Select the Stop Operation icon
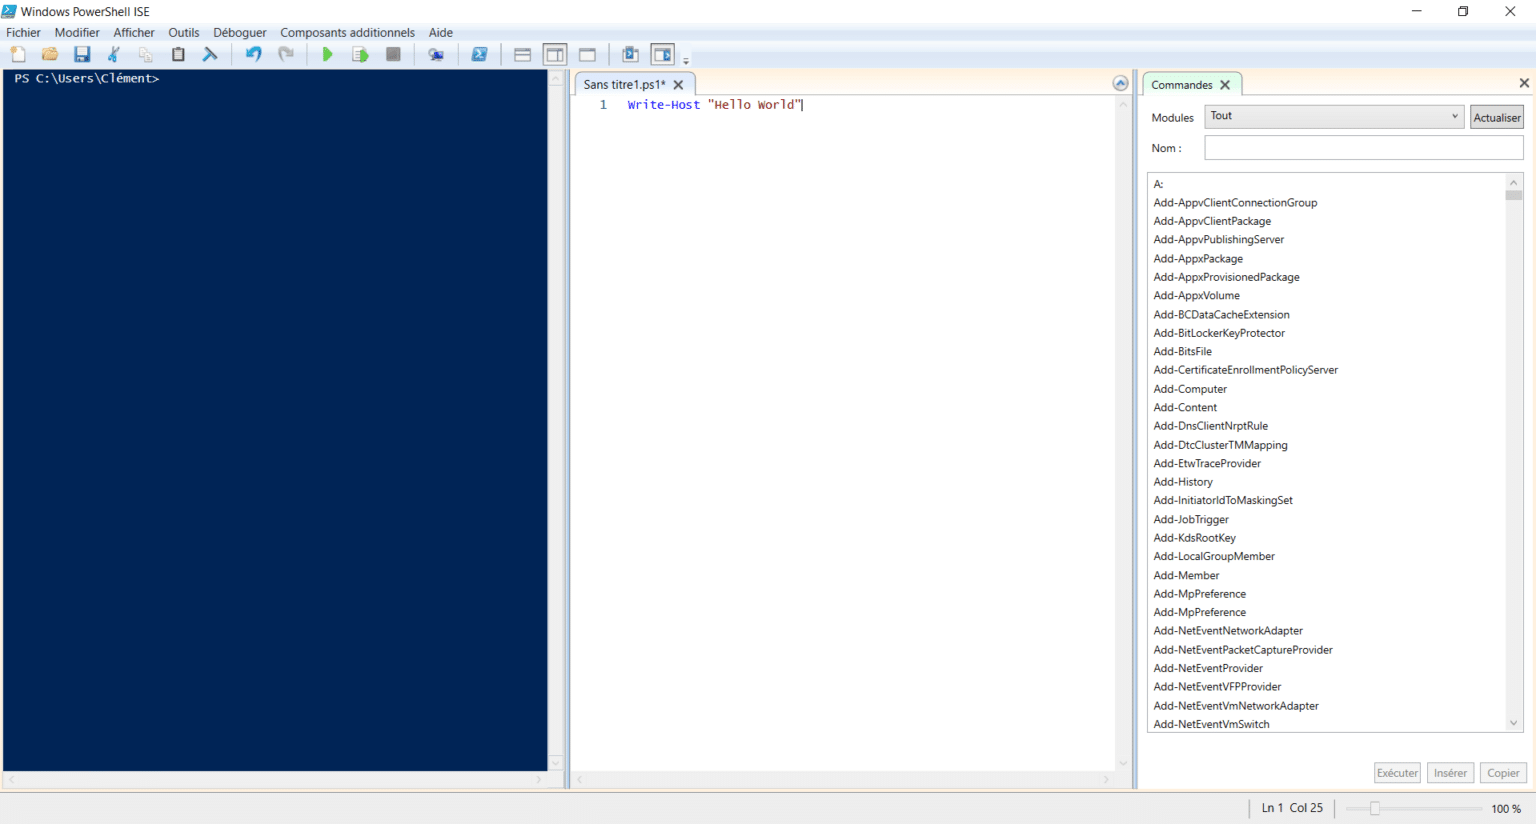This screenshot has width=1536, height=824. [393, 54]
